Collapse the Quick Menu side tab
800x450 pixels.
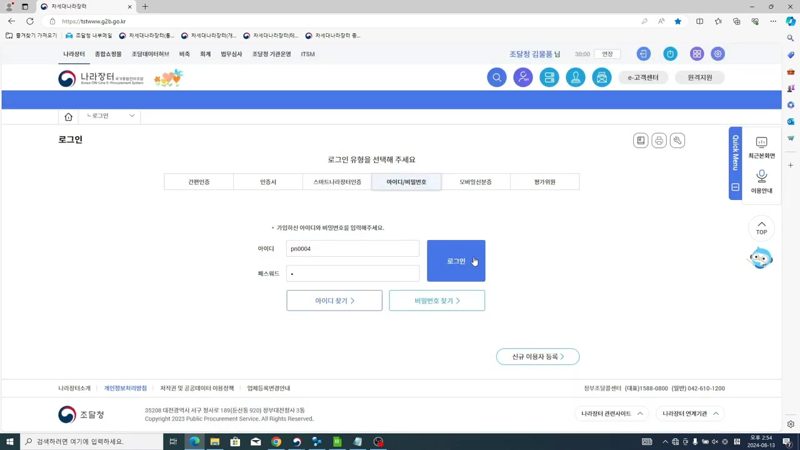(x=735, y=187)
